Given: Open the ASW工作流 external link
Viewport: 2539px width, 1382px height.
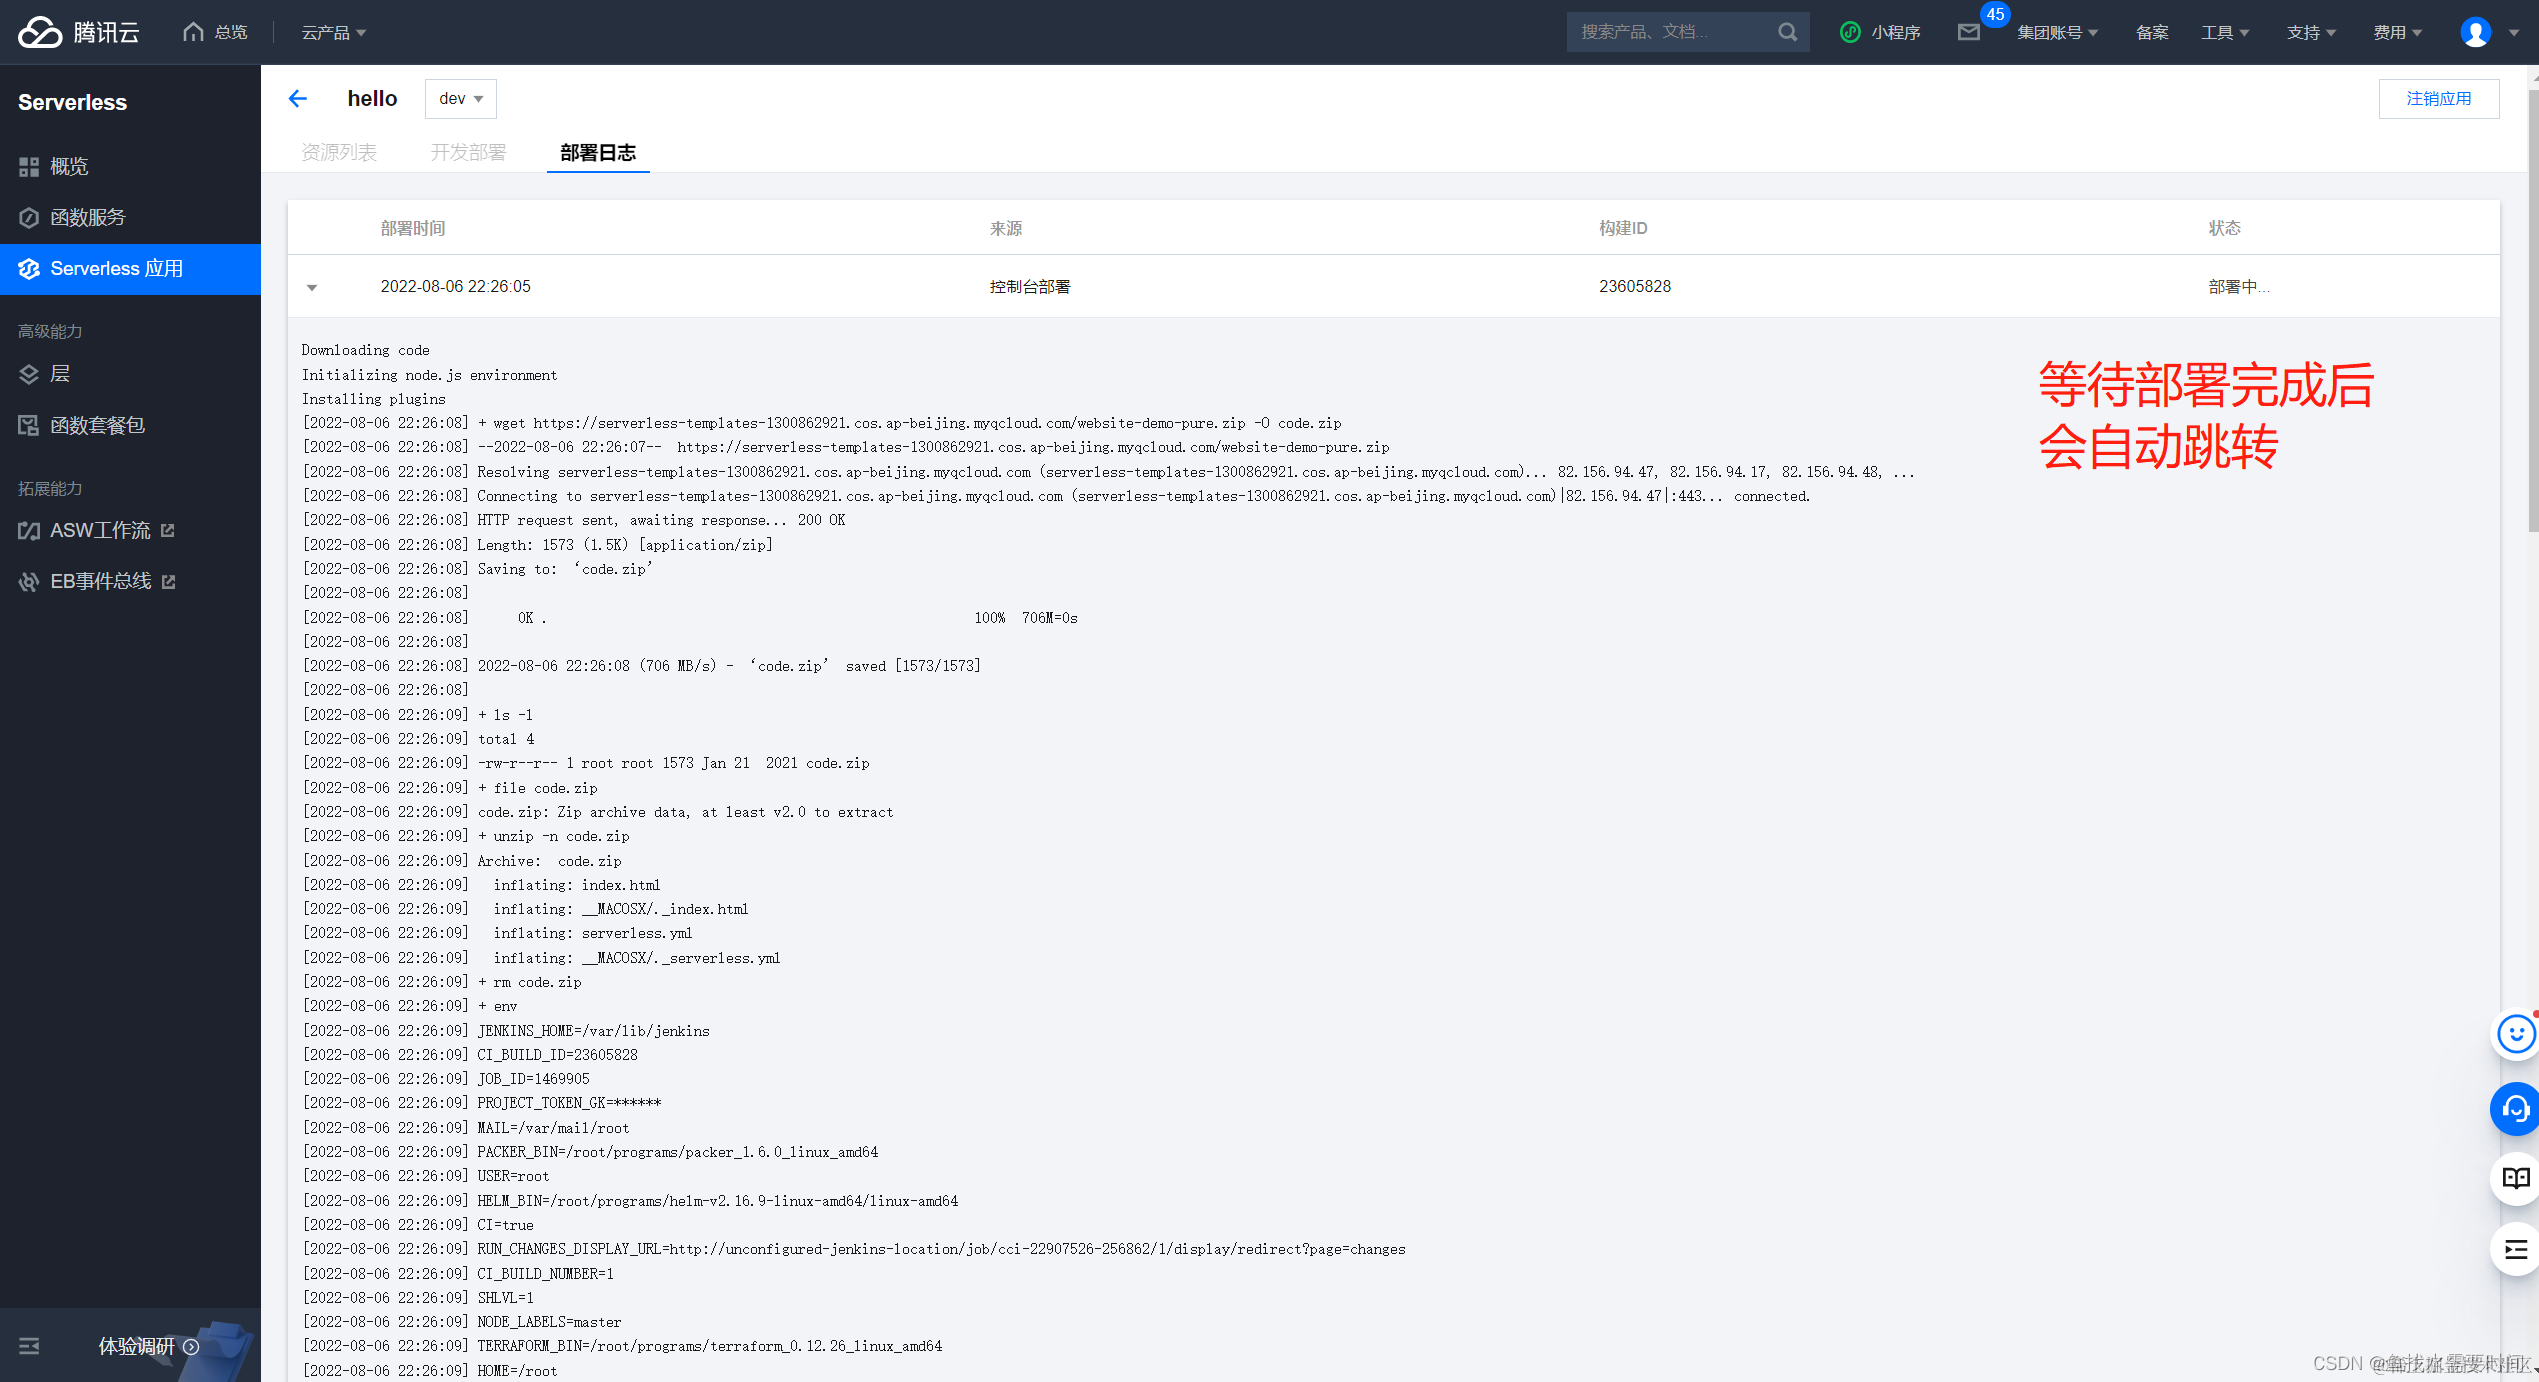Looking at the screenshot, I should [x=100, y=530].
